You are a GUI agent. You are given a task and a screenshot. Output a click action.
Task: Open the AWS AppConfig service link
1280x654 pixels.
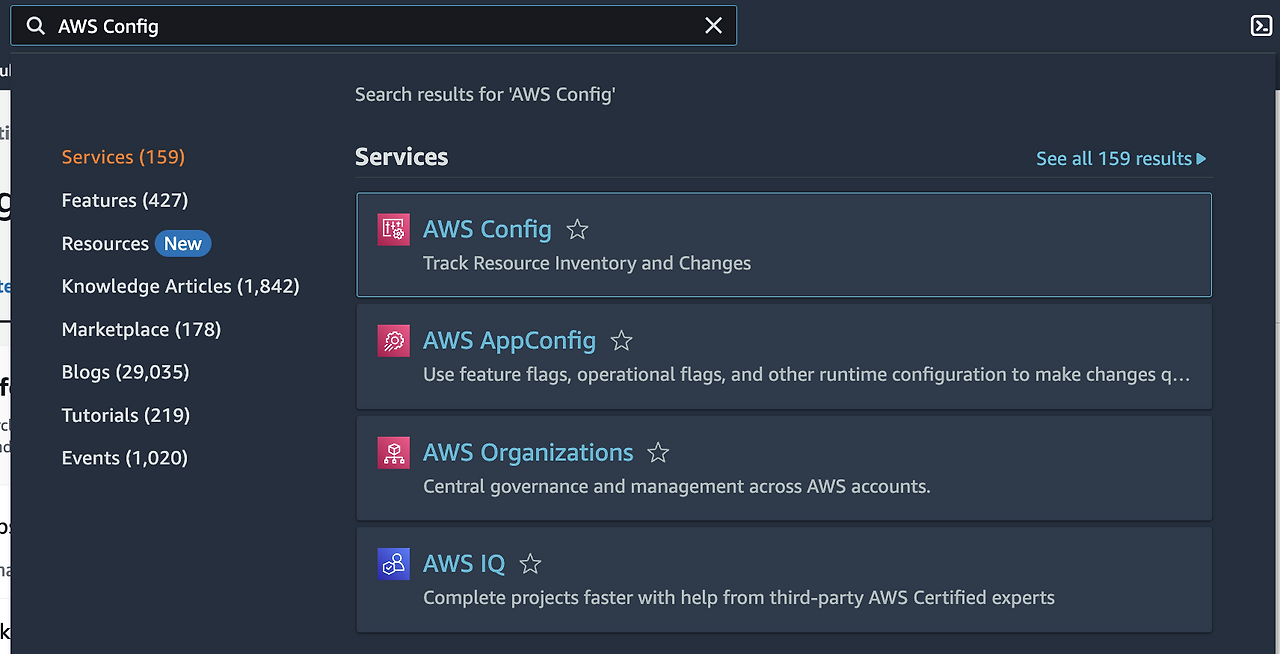pyautogui.click(x=509, y=341)
